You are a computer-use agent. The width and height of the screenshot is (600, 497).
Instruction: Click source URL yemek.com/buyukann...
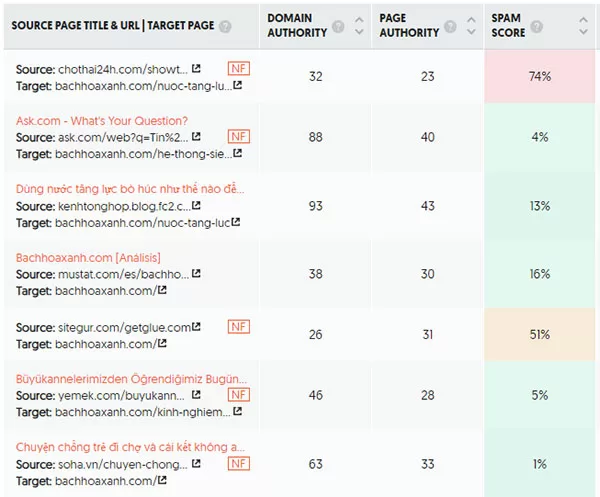(121, 395)
